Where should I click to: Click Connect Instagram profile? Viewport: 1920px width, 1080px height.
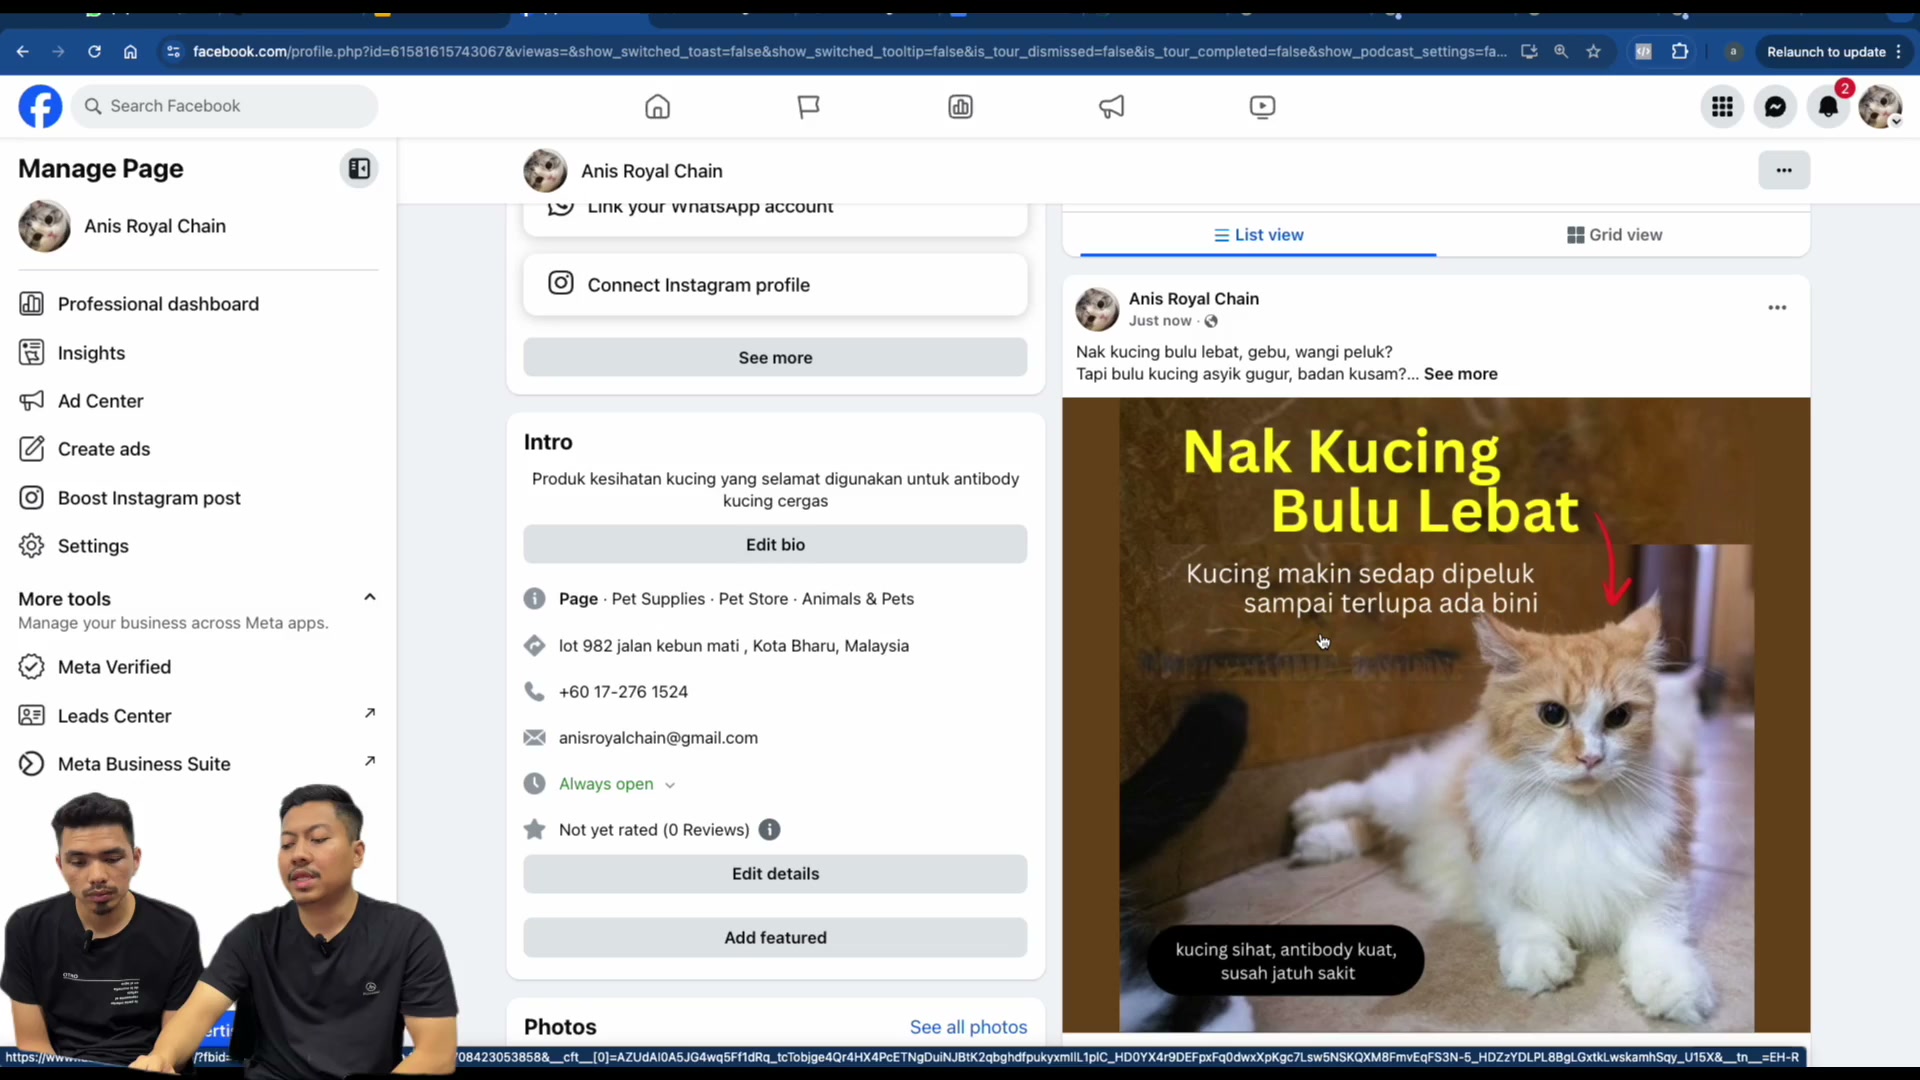tap(775, 285)
